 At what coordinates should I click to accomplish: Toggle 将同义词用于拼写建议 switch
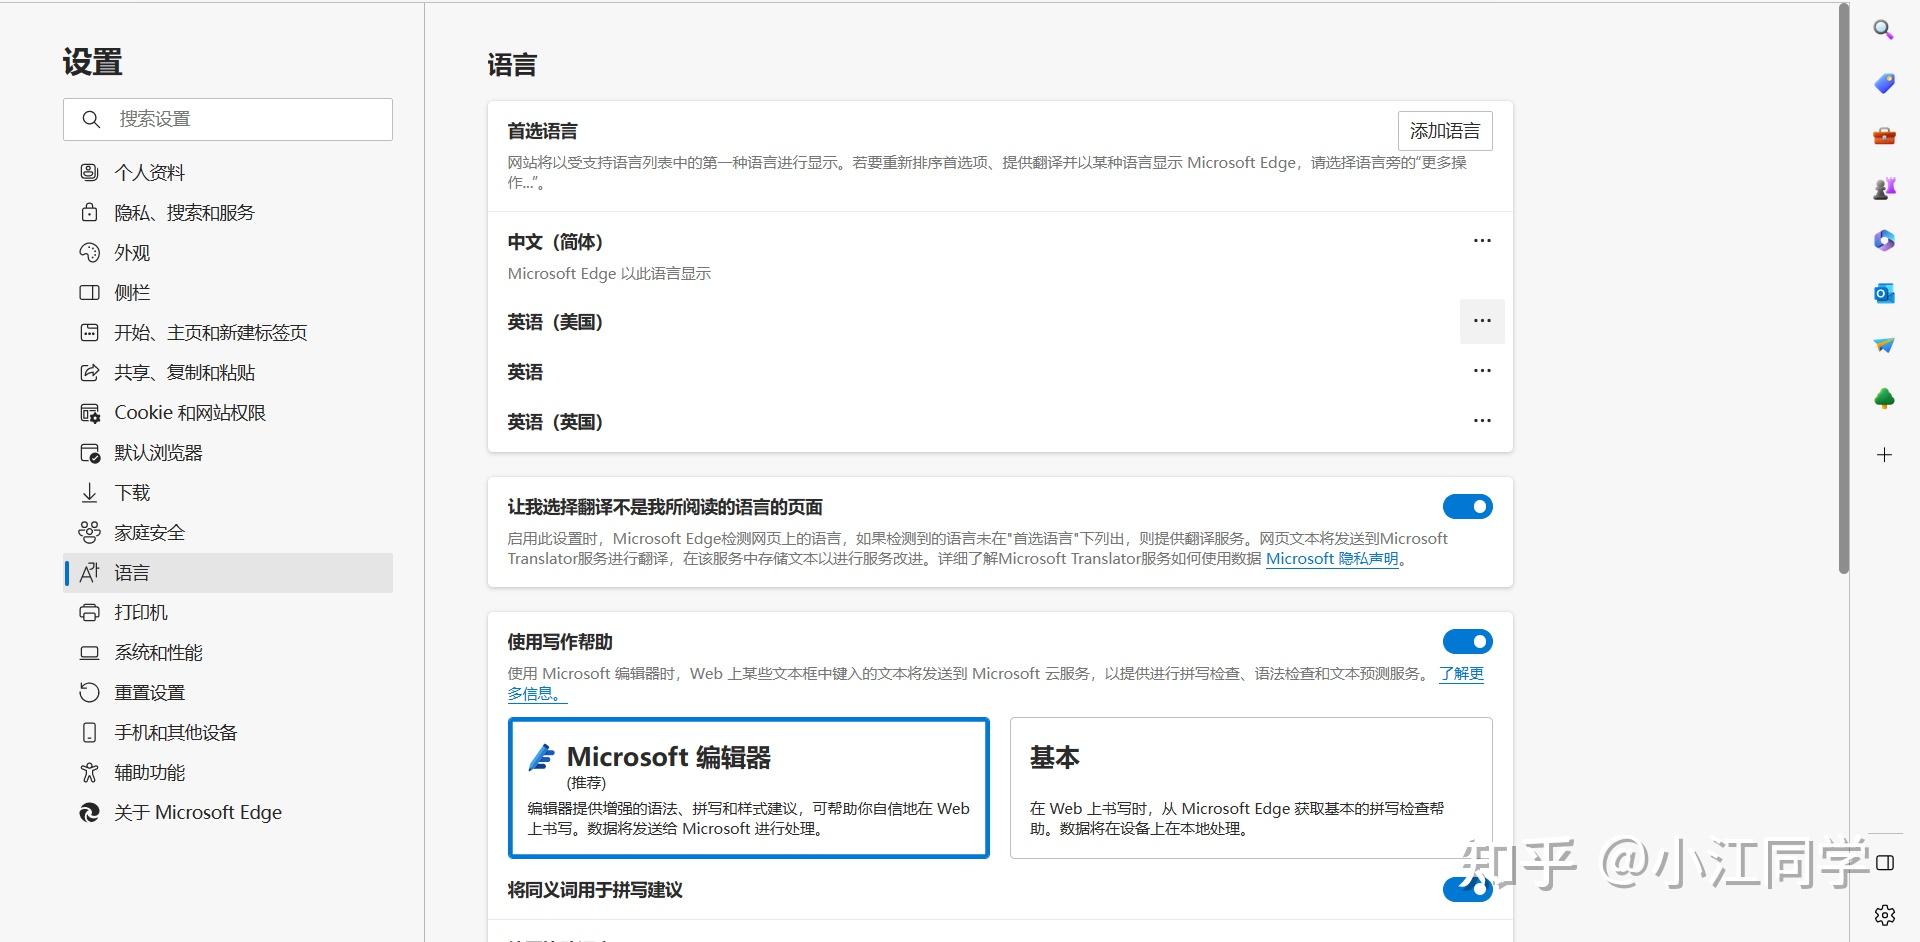click(x=1467, y=889)
